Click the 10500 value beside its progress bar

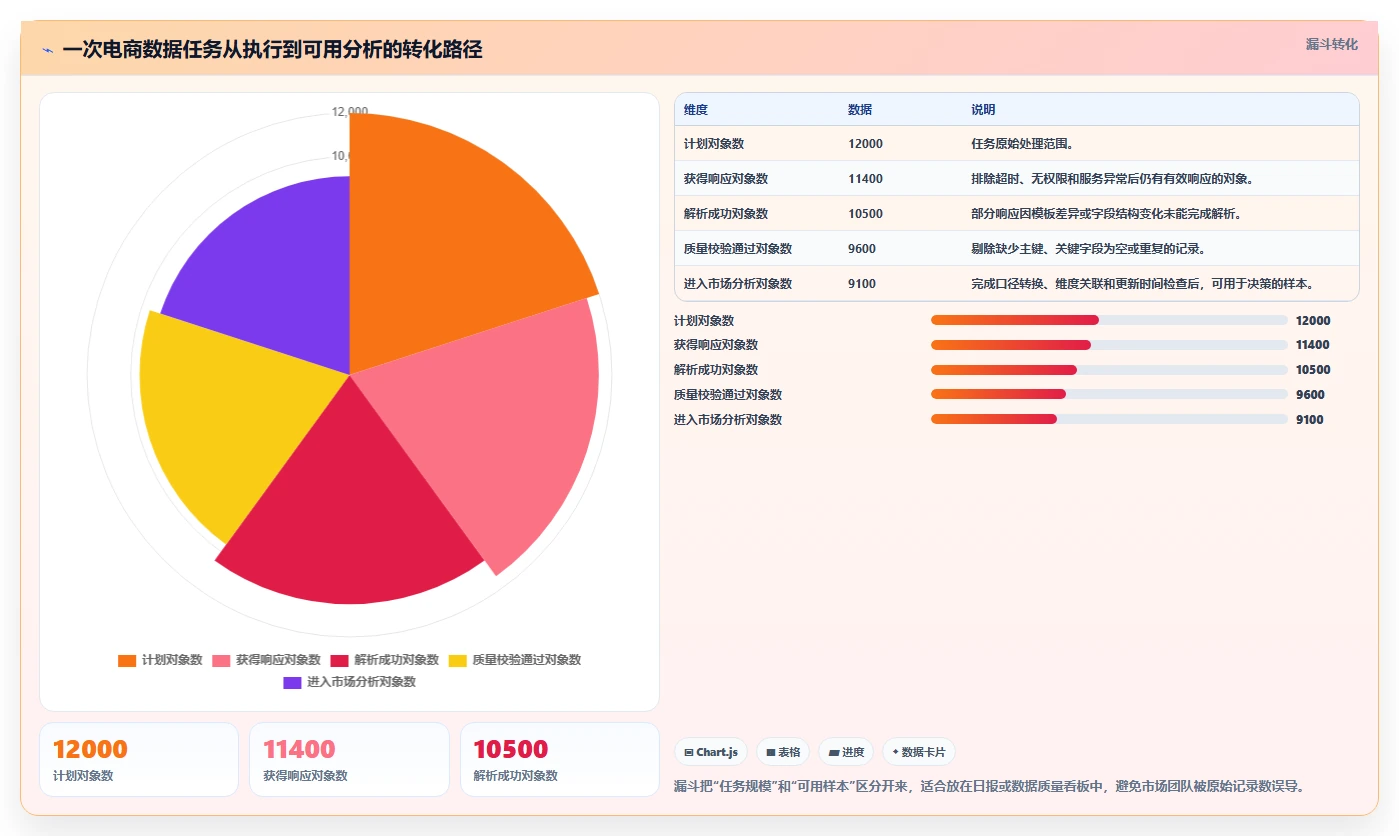coord(1313,370)
